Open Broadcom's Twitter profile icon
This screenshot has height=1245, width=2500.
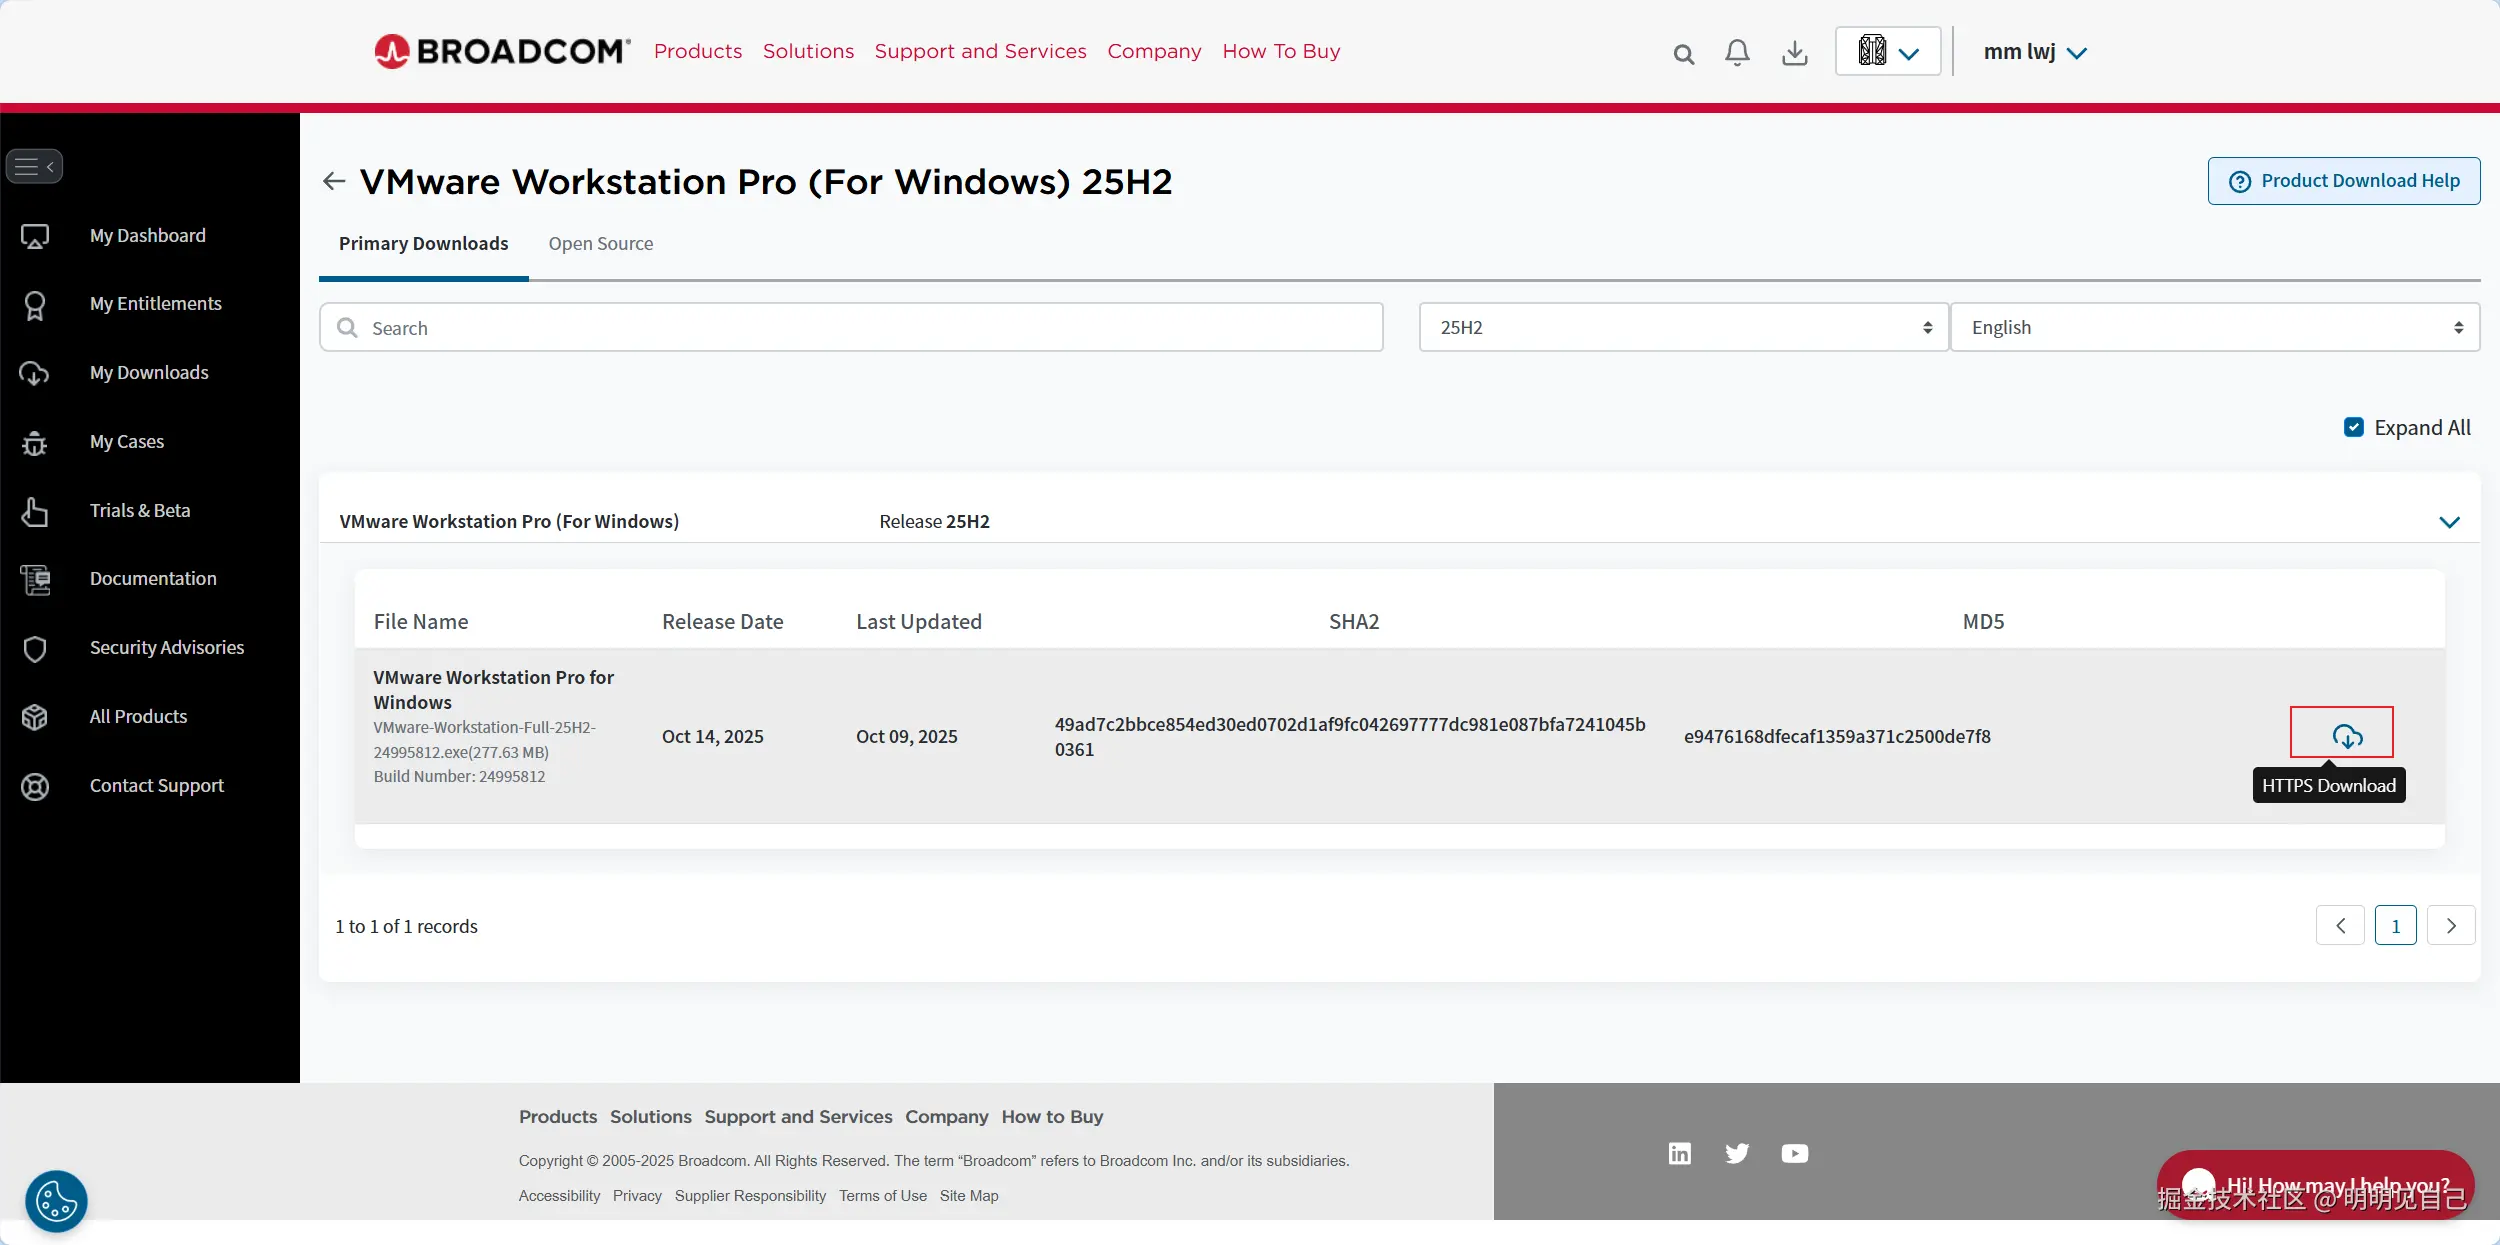[1737, 1153]
